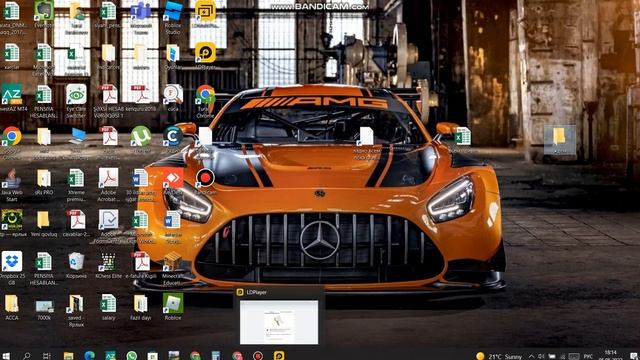Open the volume control in system tray
The width and height of the screenshot is (640, 360).
pos(541,356)
